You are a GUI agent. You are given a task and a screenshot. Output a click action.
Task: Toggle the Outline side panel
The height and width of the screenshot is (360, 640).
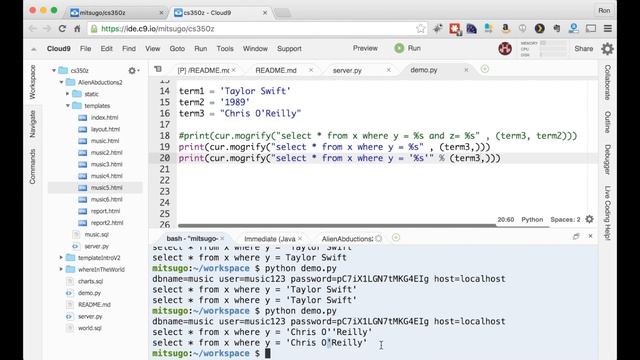[607, 122]
